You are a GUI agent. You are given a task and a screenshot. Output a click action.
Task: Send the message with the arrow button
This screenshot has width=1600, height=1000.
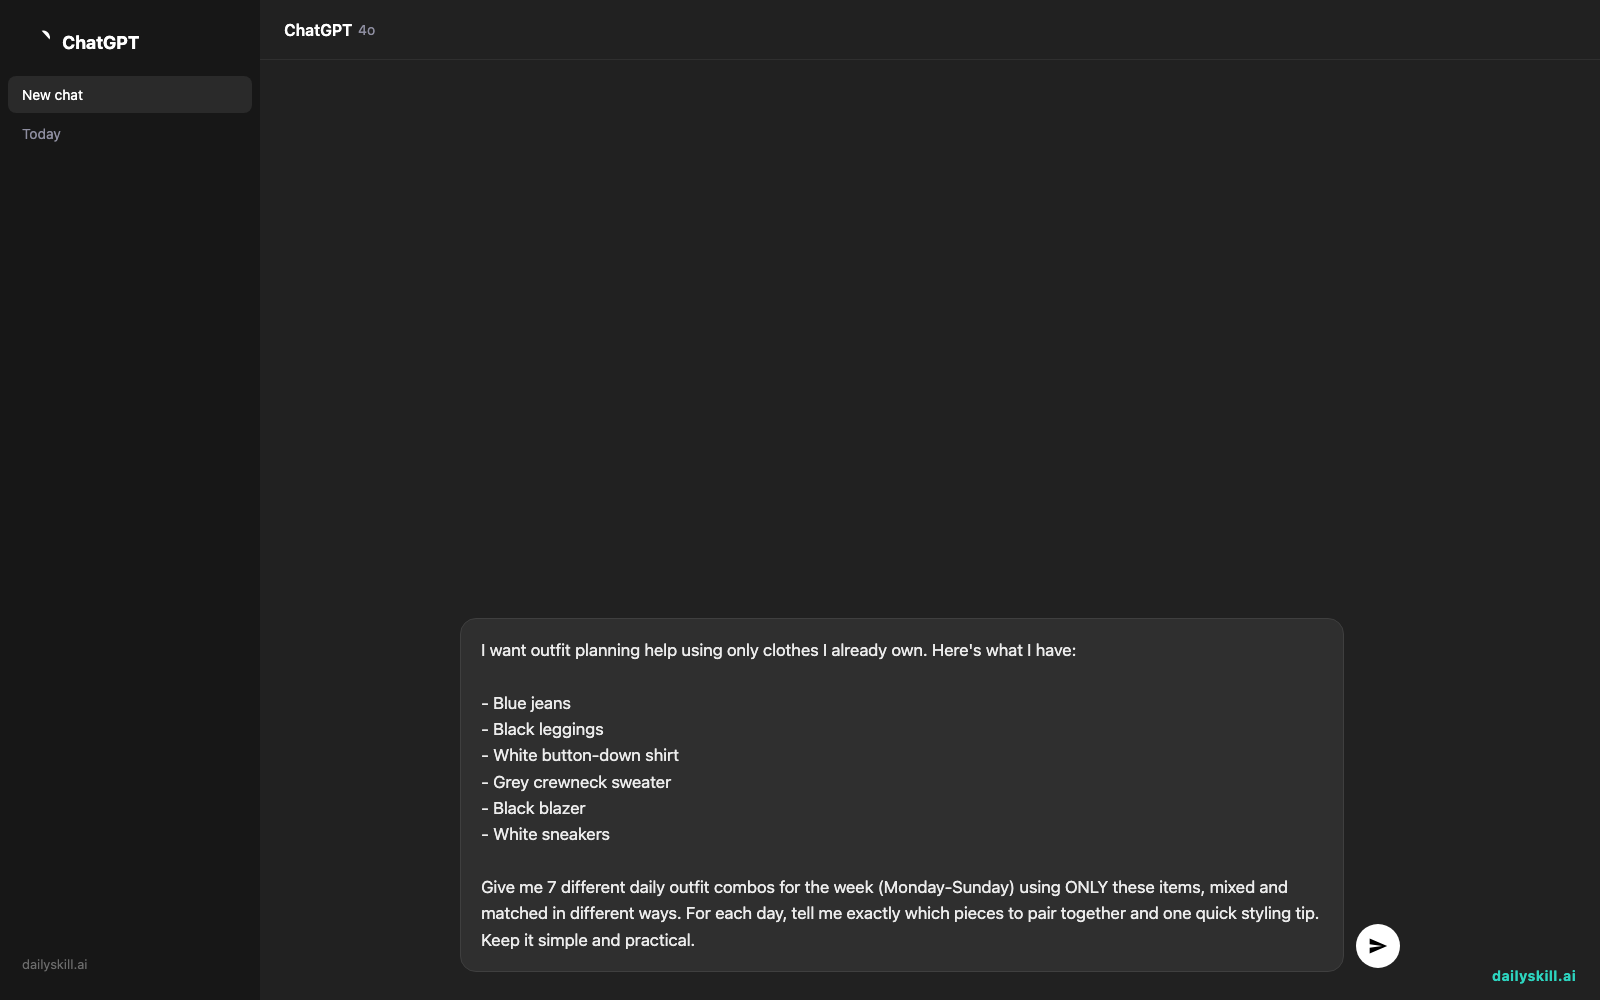[x=1377, y=946]
